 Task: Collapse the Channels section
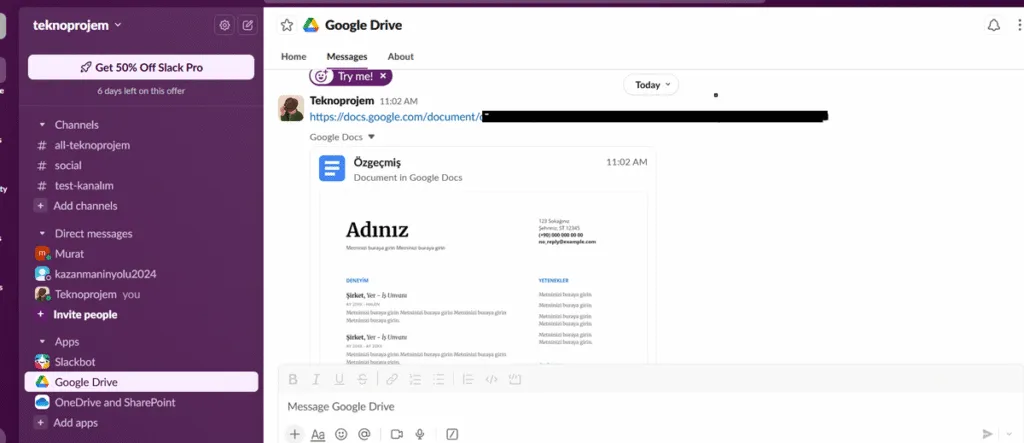pos(42,125)
